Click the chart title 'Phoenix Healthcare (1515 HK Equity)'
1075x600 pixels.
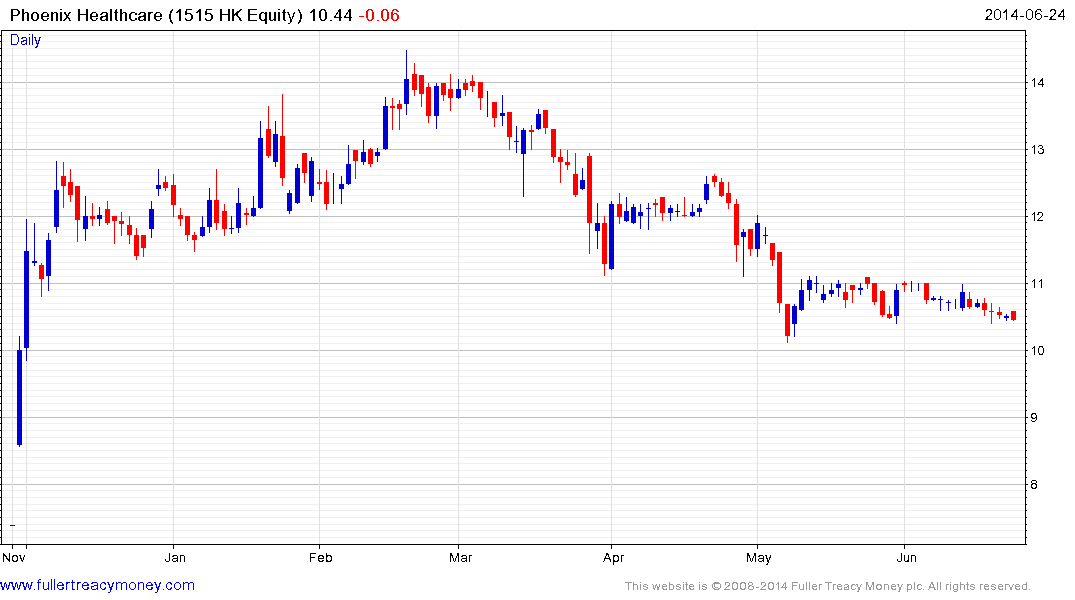(156, 15)
